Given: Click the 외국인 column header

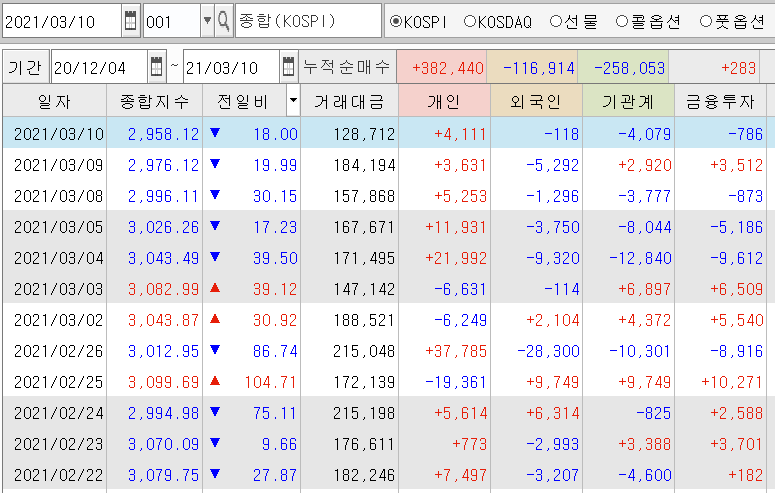Looking at the screenshot, I should pos(536,100).
